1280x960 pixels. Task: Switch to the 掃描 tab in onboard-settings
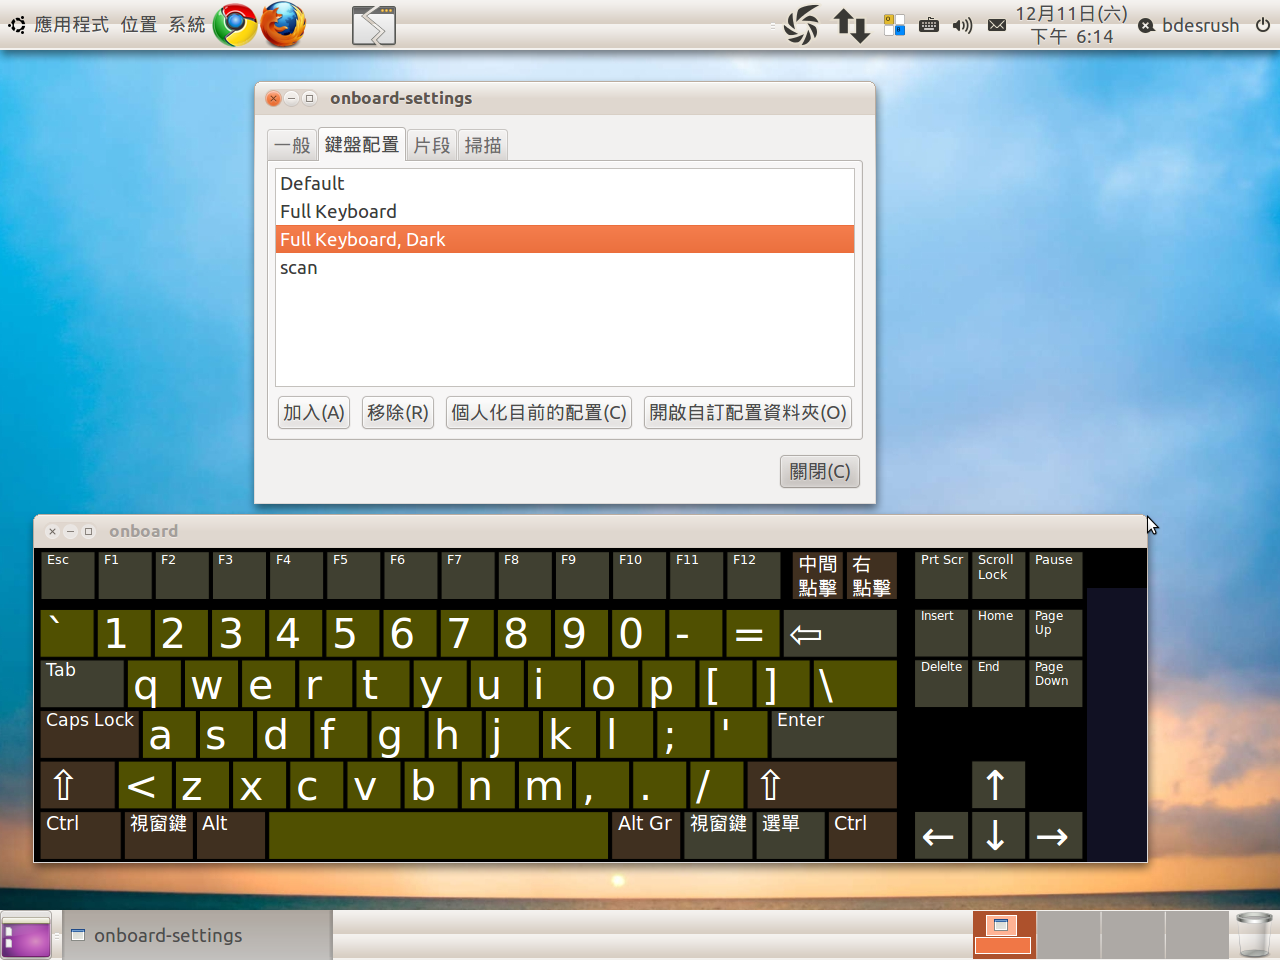click(x=483, y=144)
